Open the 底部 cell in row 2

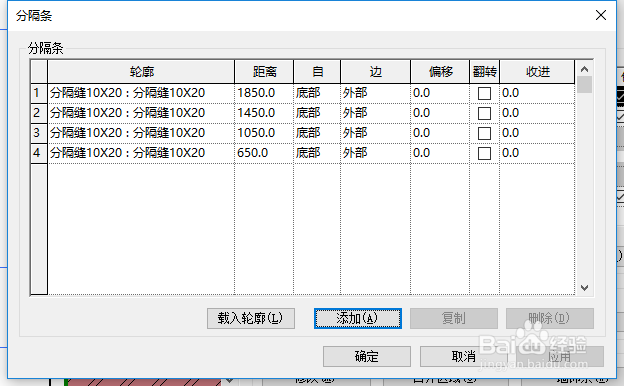click(x=317, y=113)
